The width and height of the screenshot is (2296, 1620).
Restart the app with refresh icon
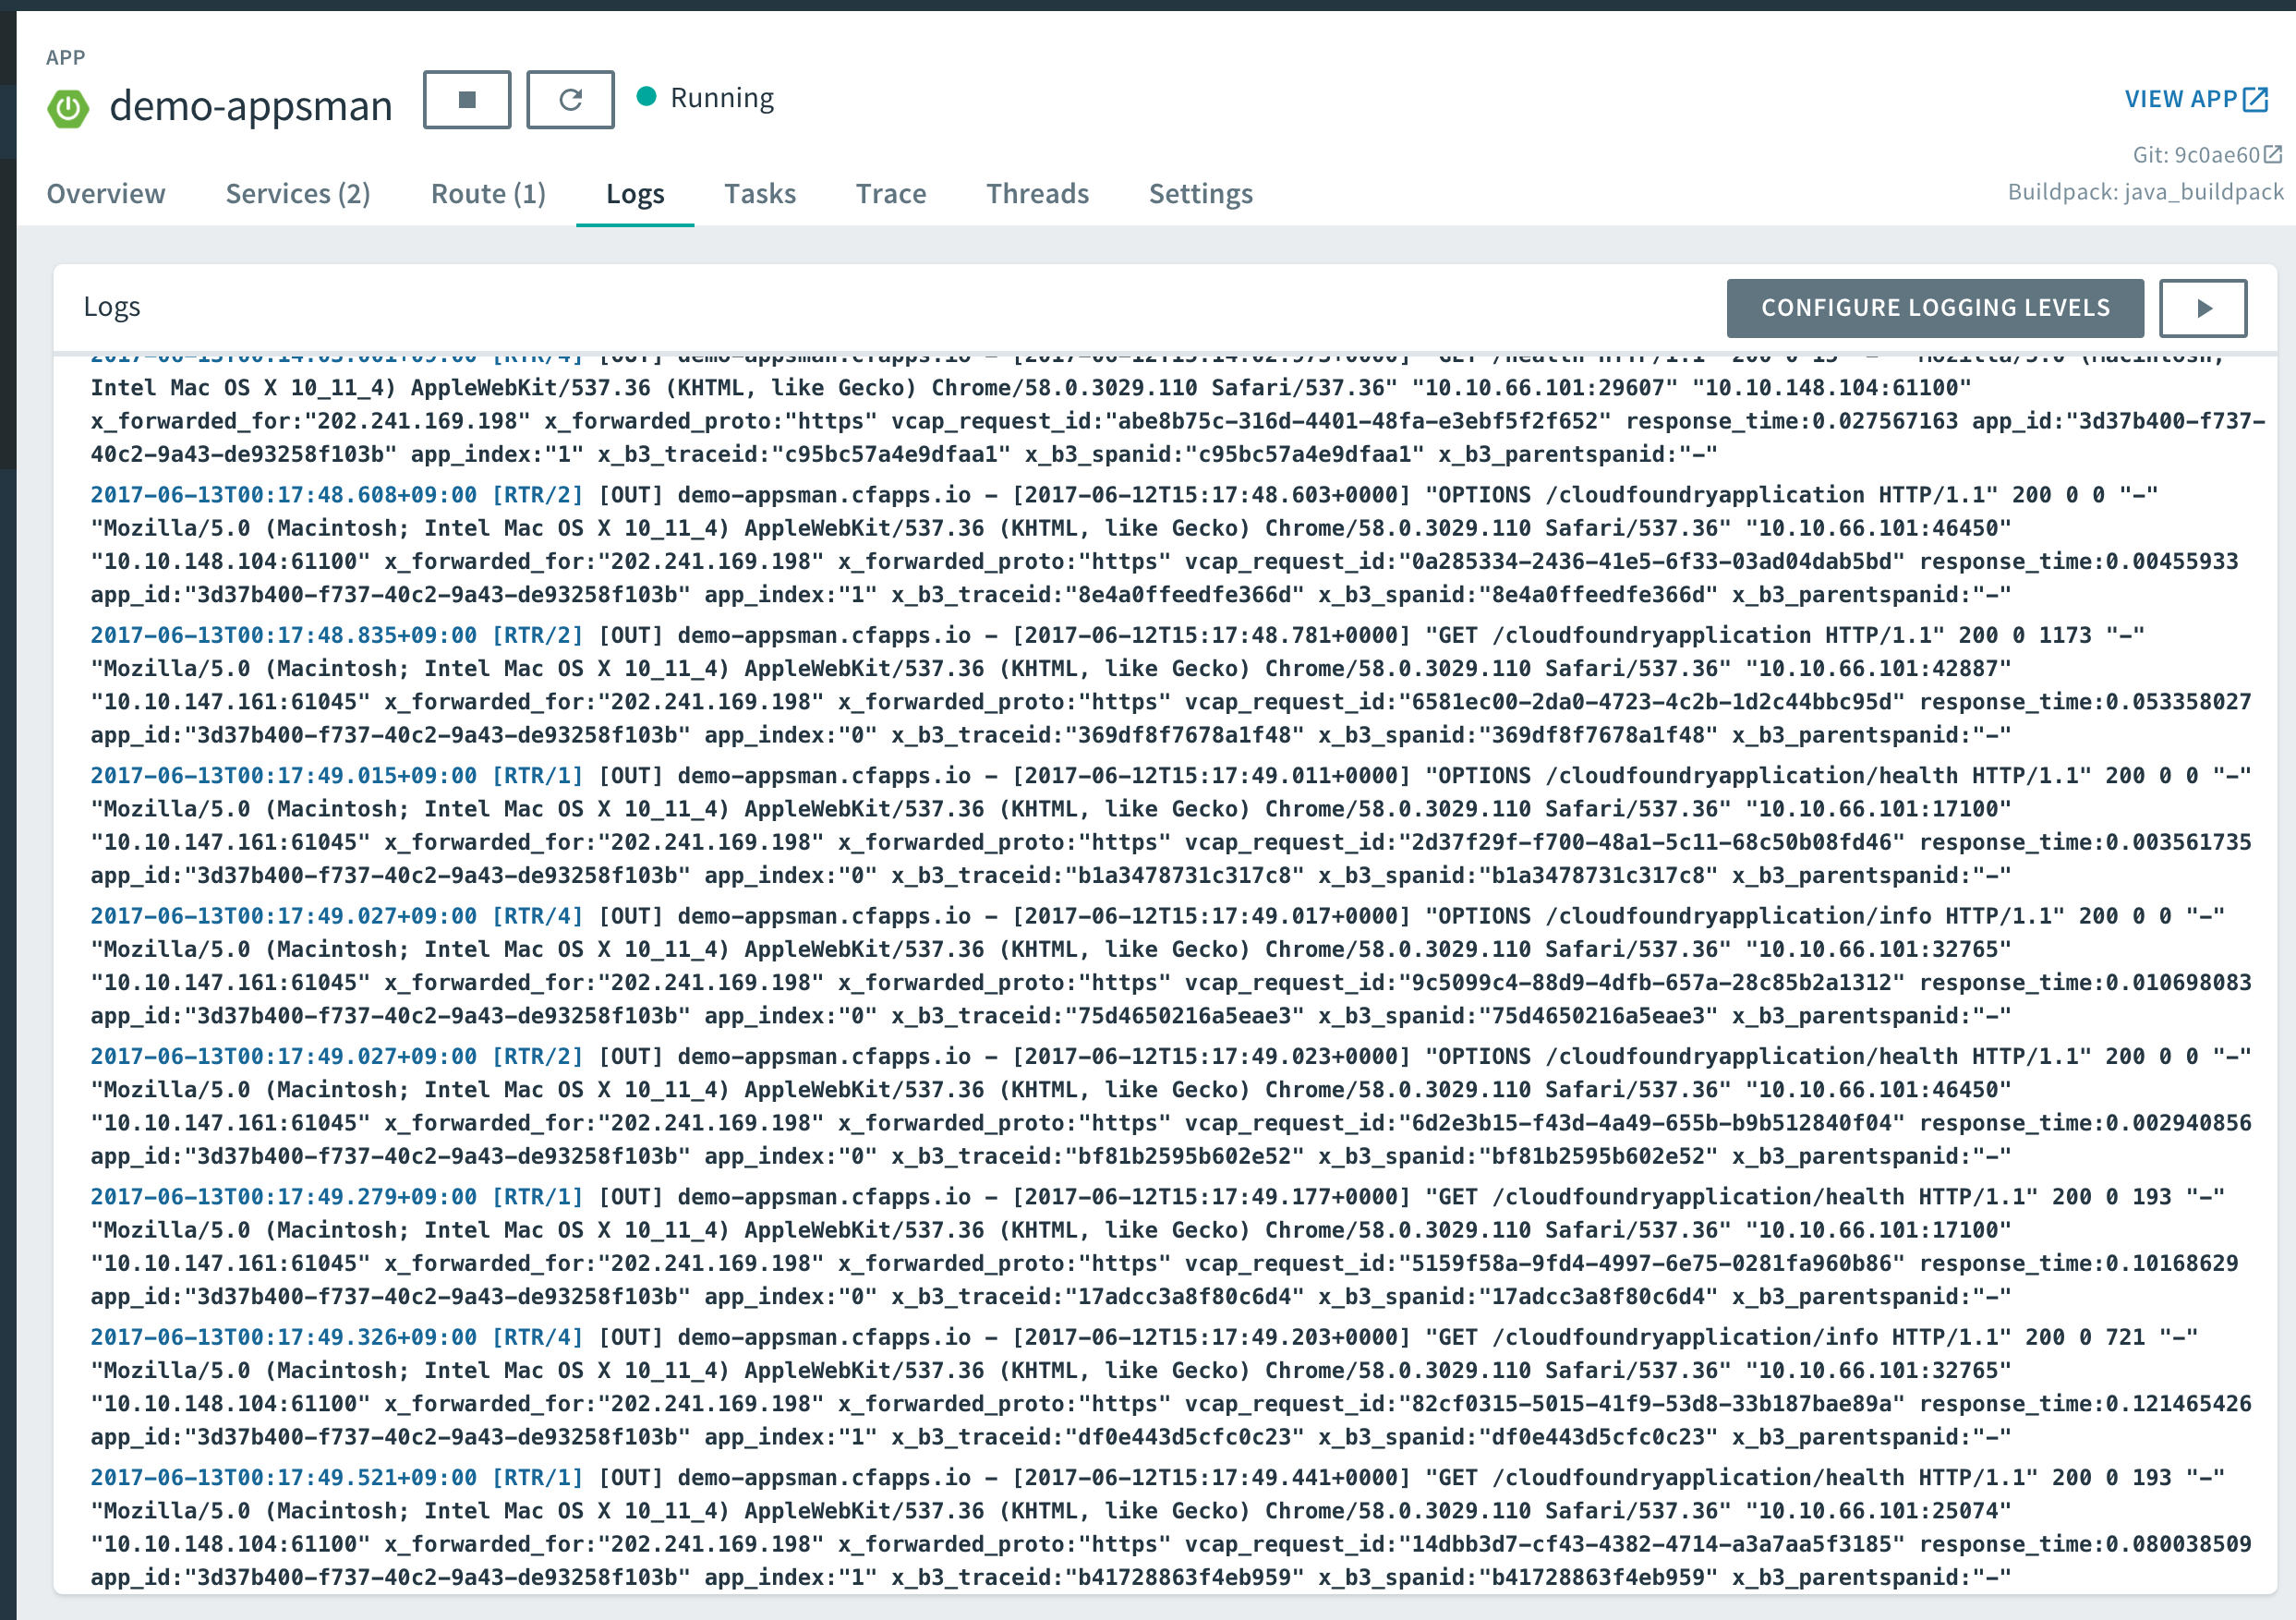tap(570, 99)
